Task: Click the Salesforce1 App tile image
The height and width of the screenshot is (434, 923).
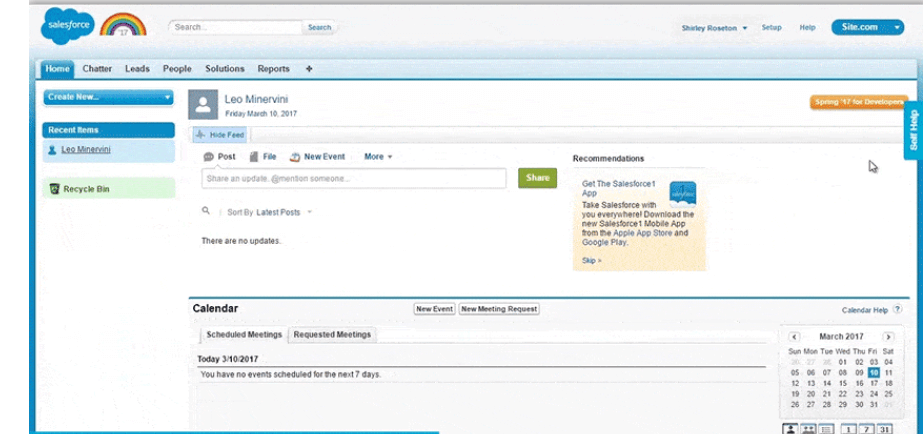Action: [x=683, y=193]
